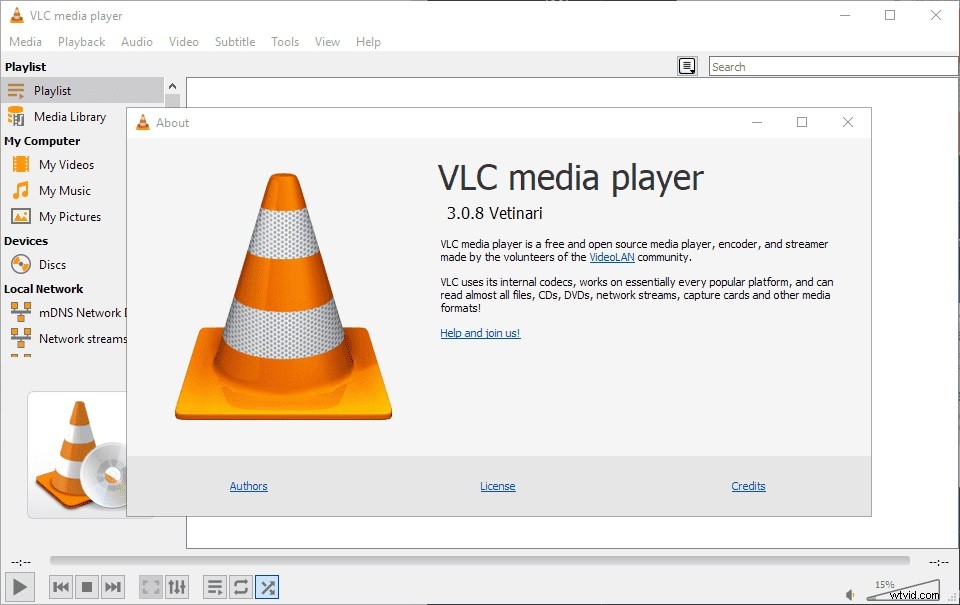
Task: Open the VideoLAN website link
Action: 611,257
